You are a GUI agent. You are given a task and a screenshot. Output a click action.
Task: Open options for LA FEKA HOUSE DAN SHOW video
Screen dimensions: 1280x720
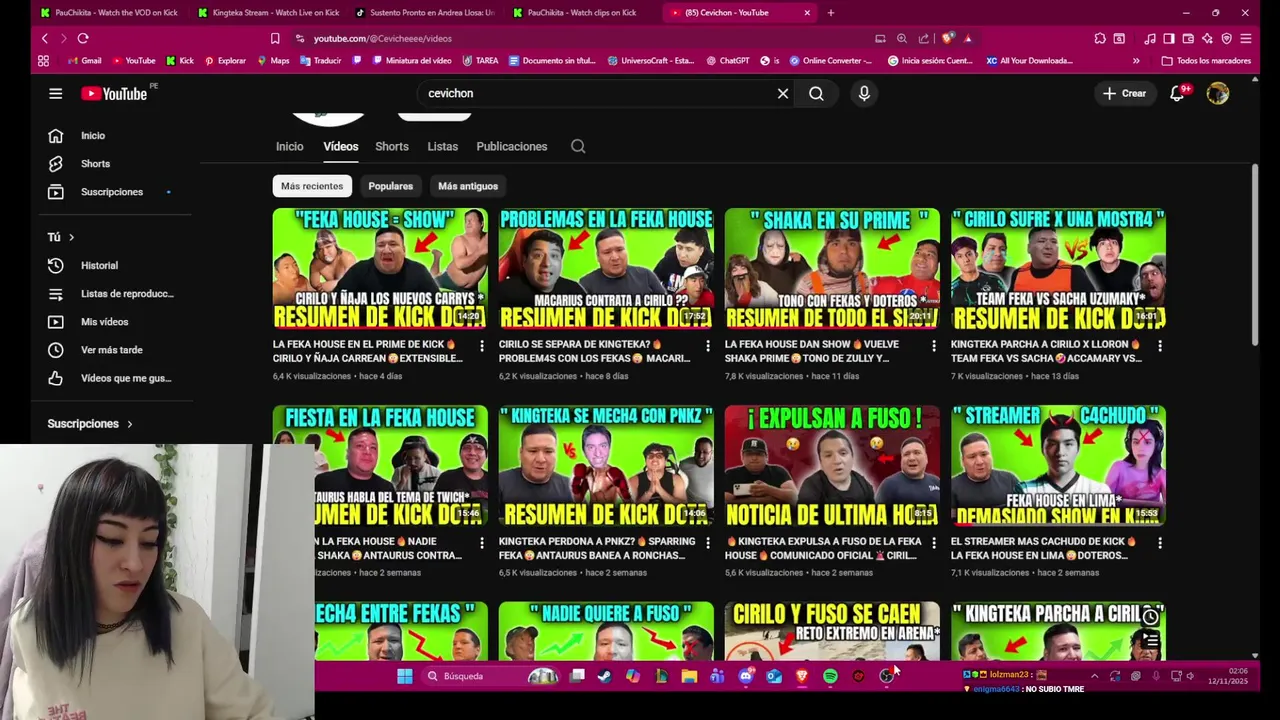pos(934,345)
